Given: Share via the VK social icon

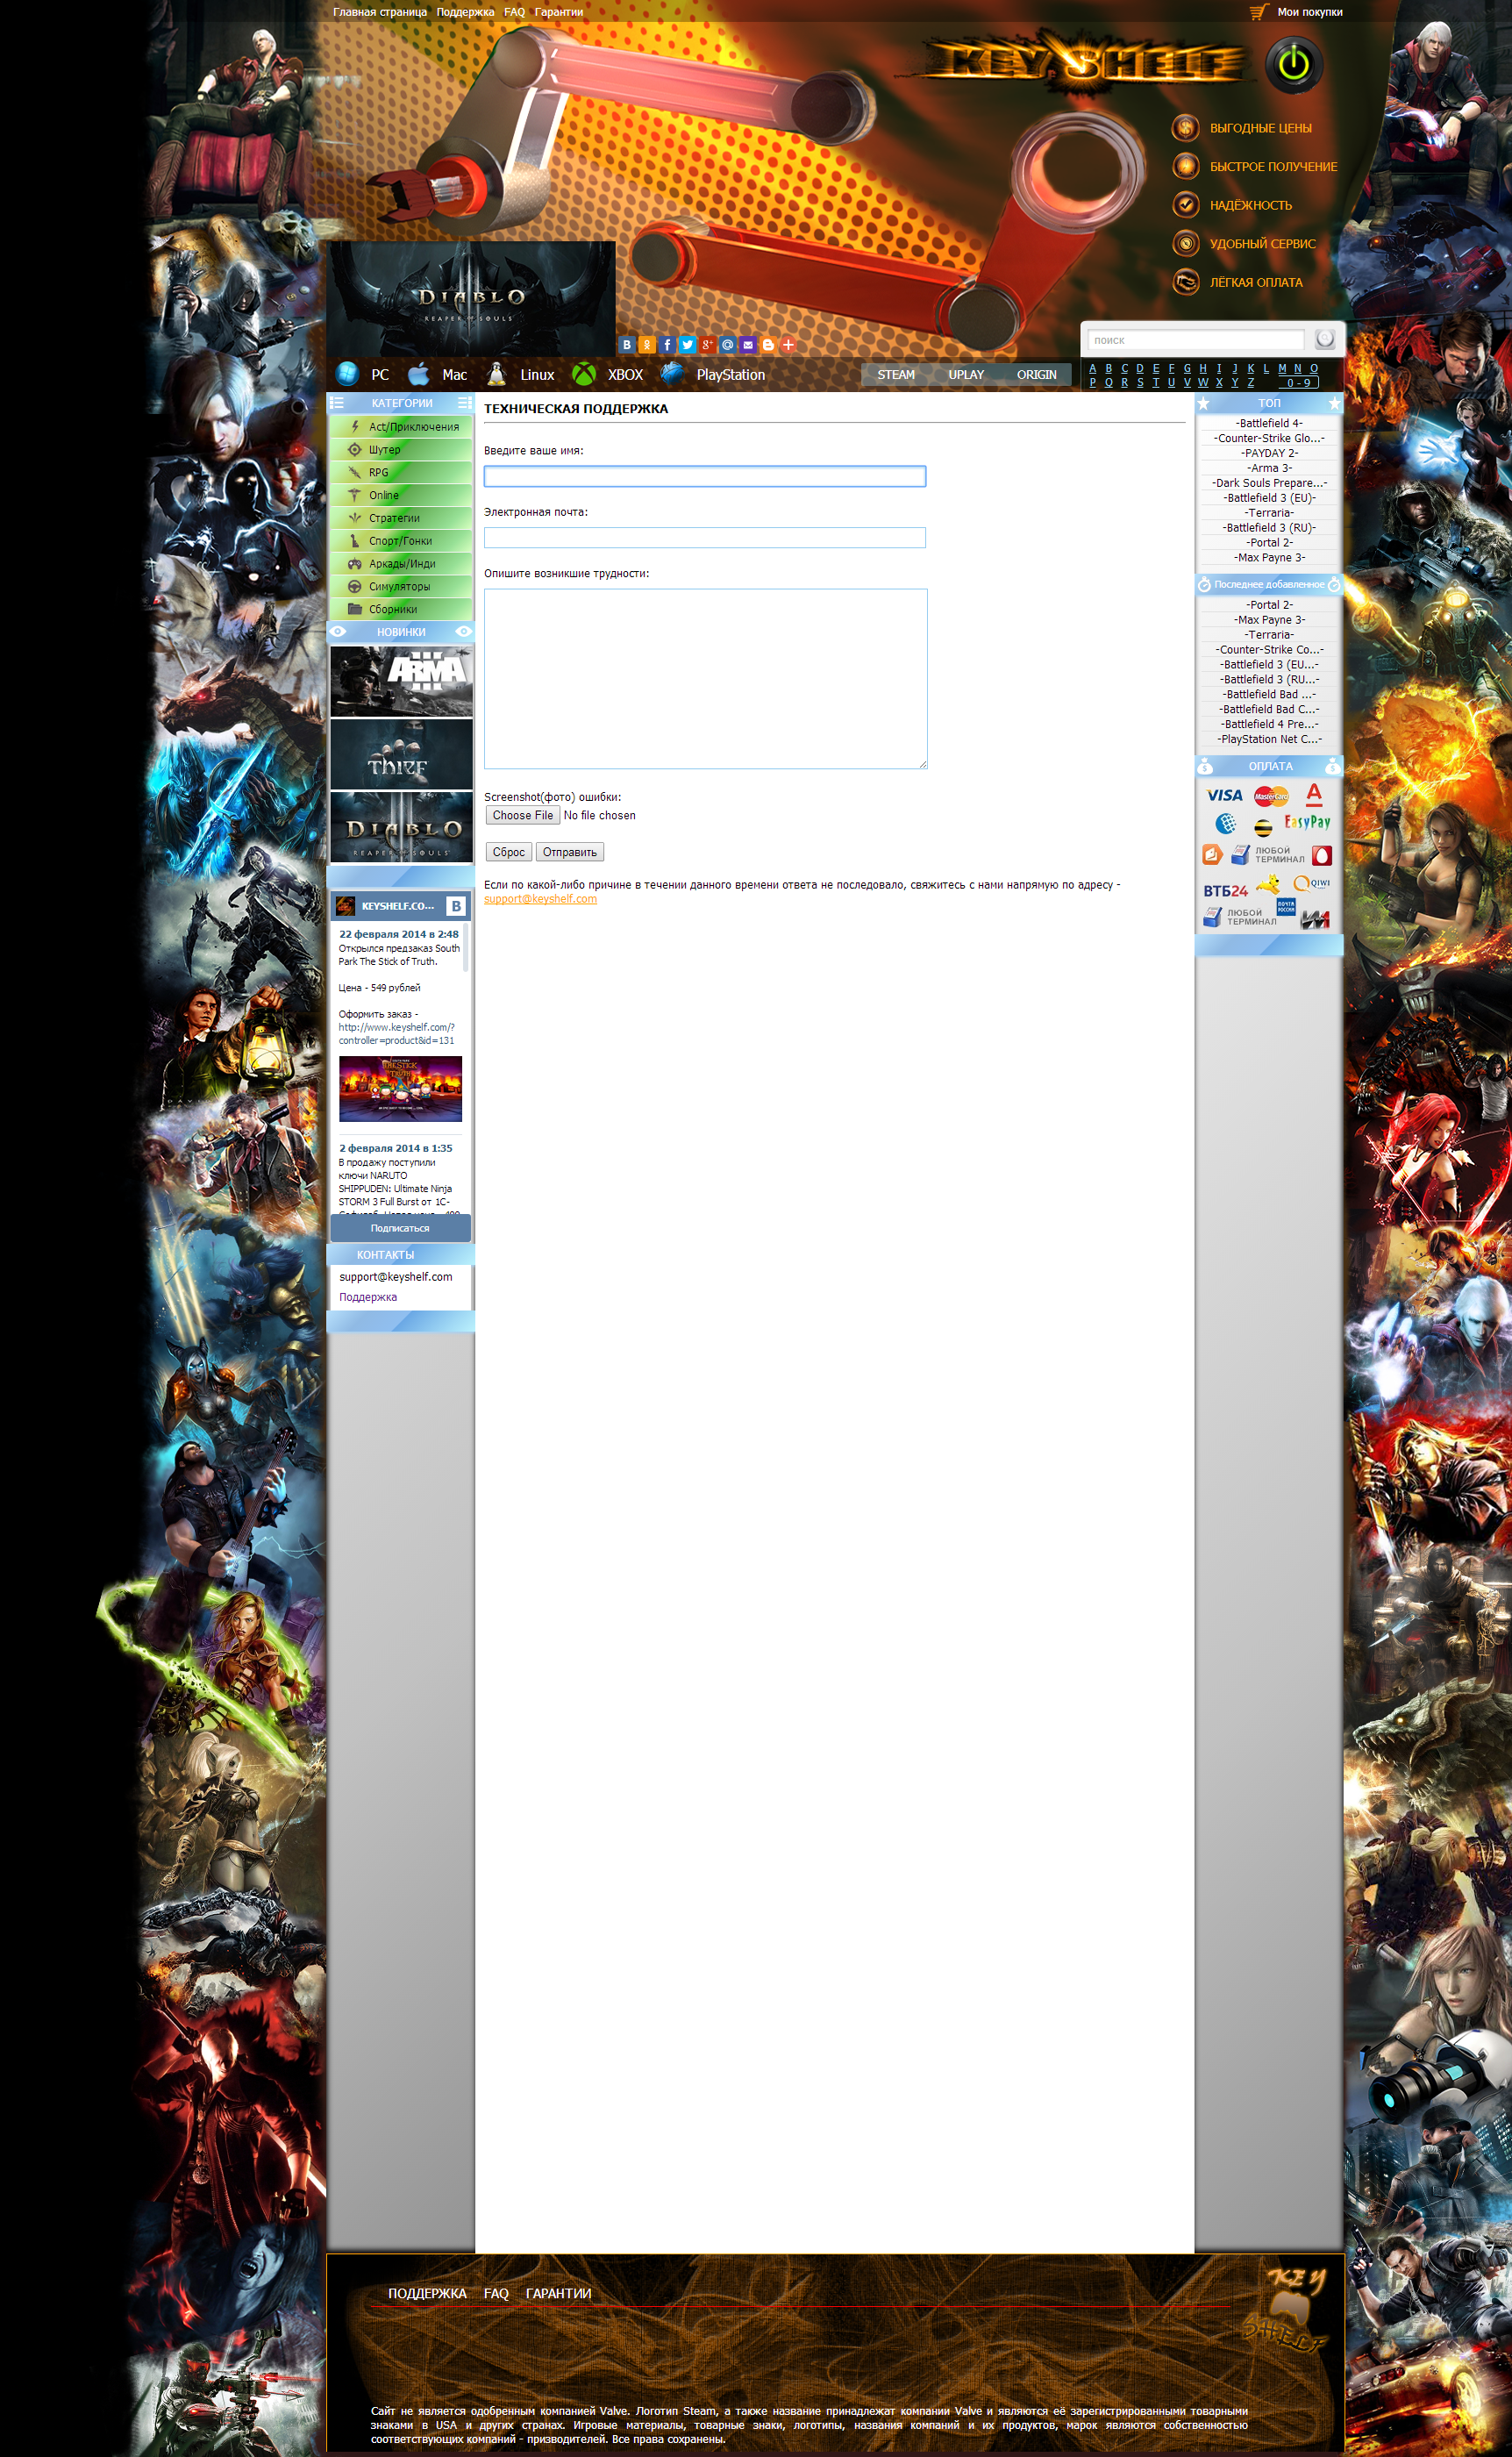Looking at the screenshot, I should pos(627,345).
